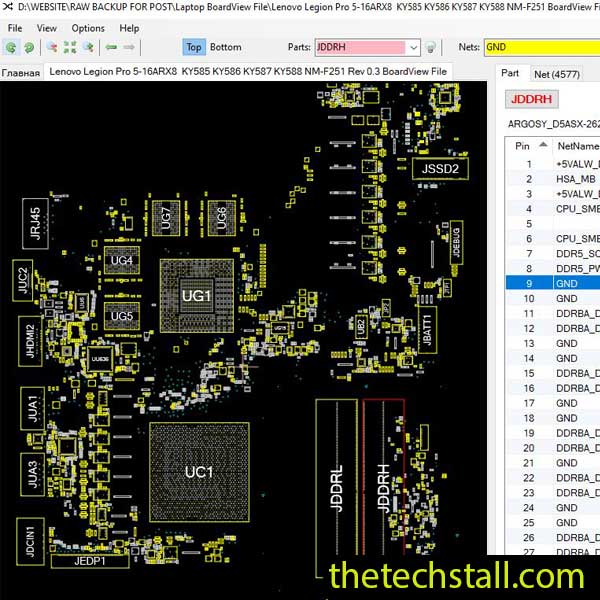Select the UG5 memory chip on board
This screenshot has height=600, width=600.
click(x=122, y=316)
